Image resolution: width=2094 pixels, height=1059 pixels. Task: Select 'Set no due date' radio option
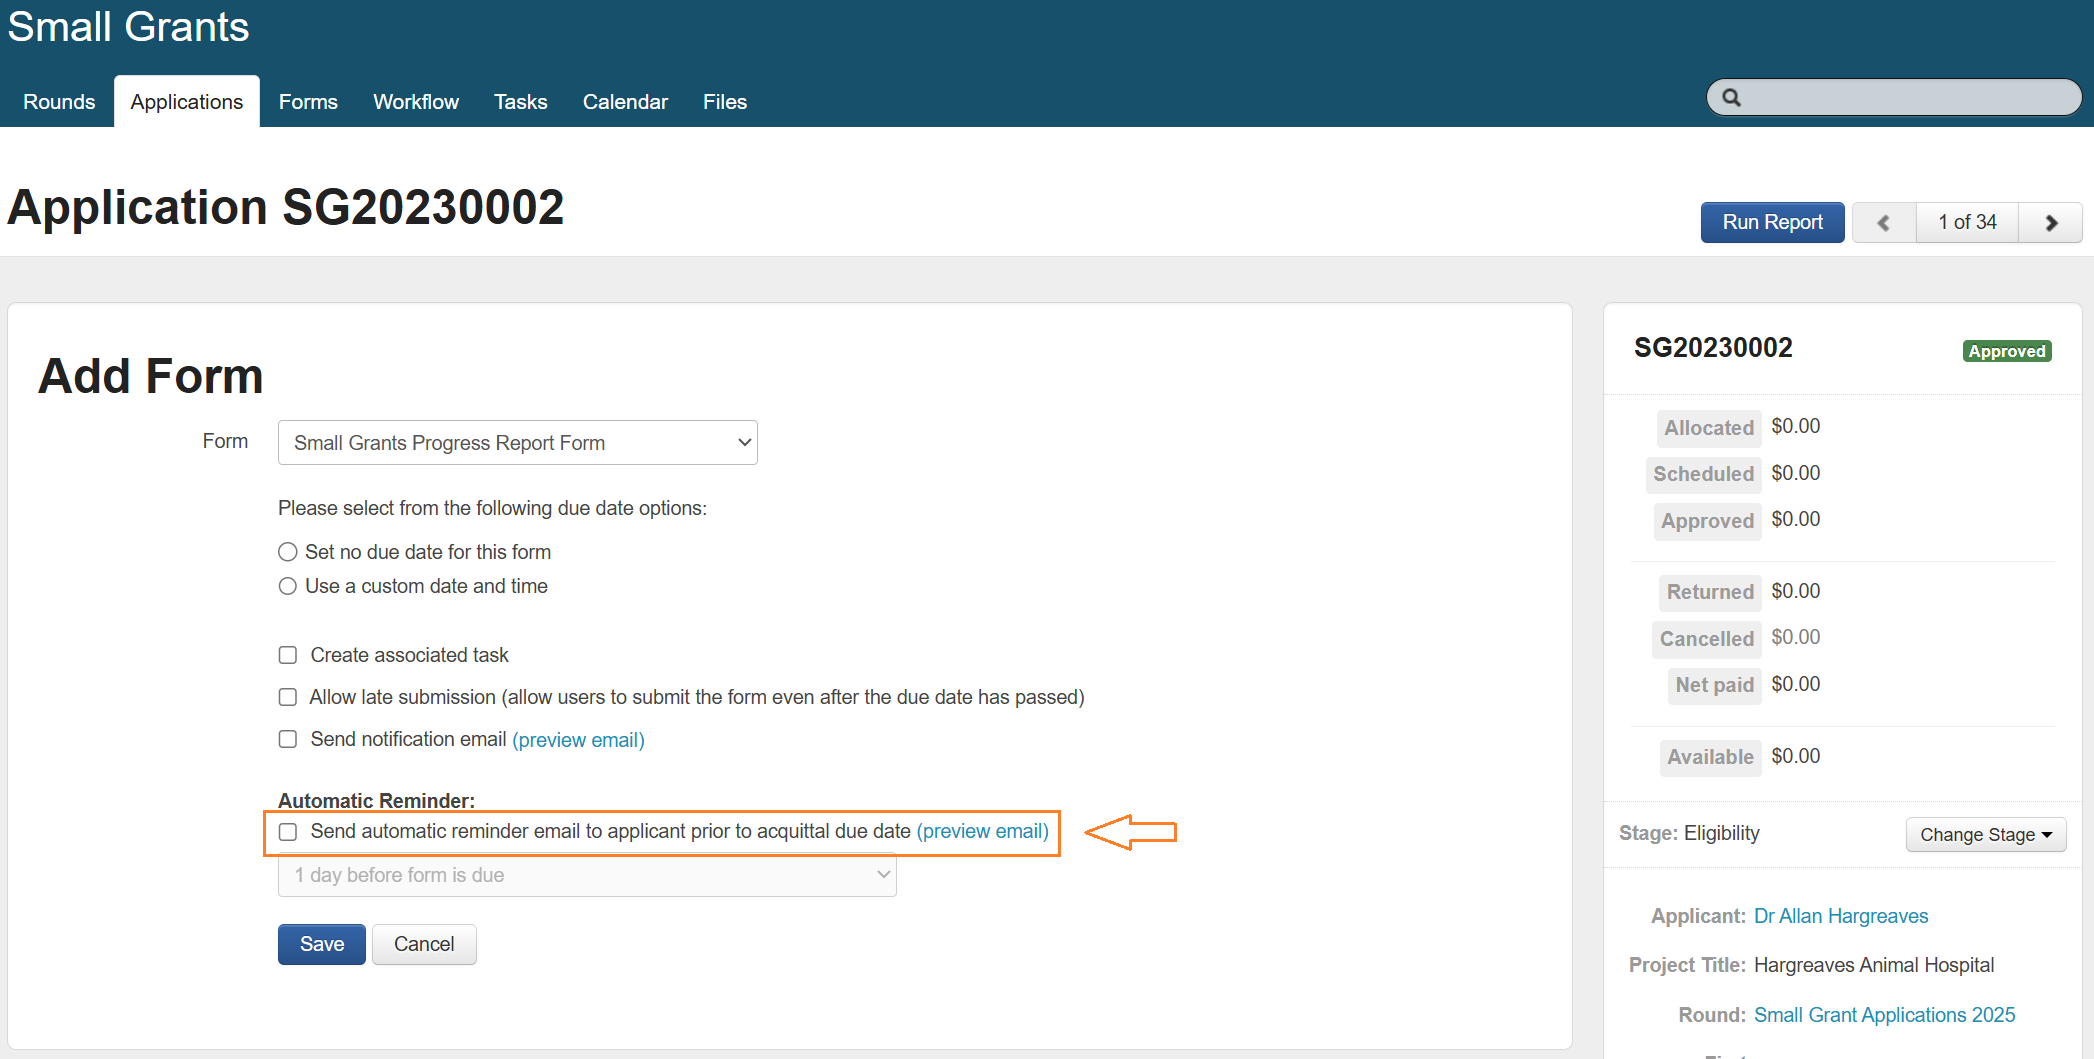288,552
